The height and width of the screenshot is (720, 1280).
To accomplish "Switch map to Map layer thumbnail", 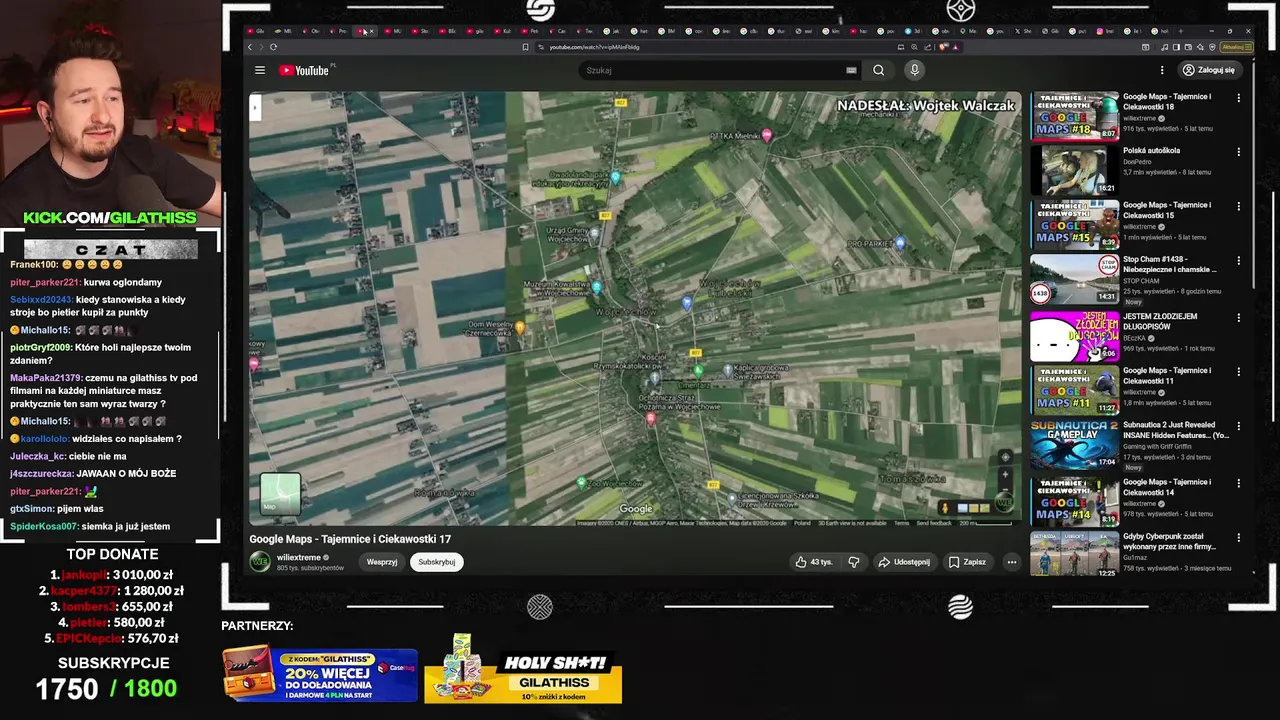I will (x=280, y=494).
